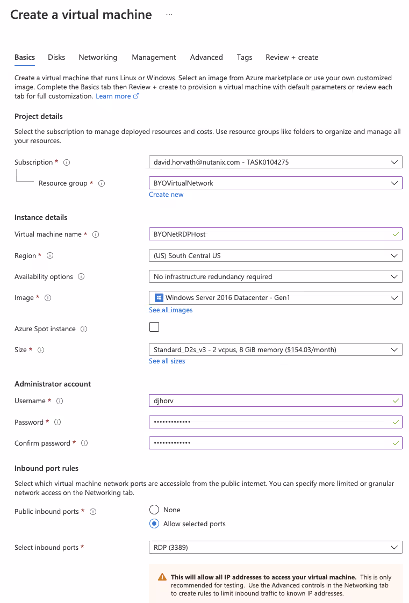This screenshot has height=603, width=409.
Task: Expand the Select inbound ports dropdown
Action: tap(276, 547)
